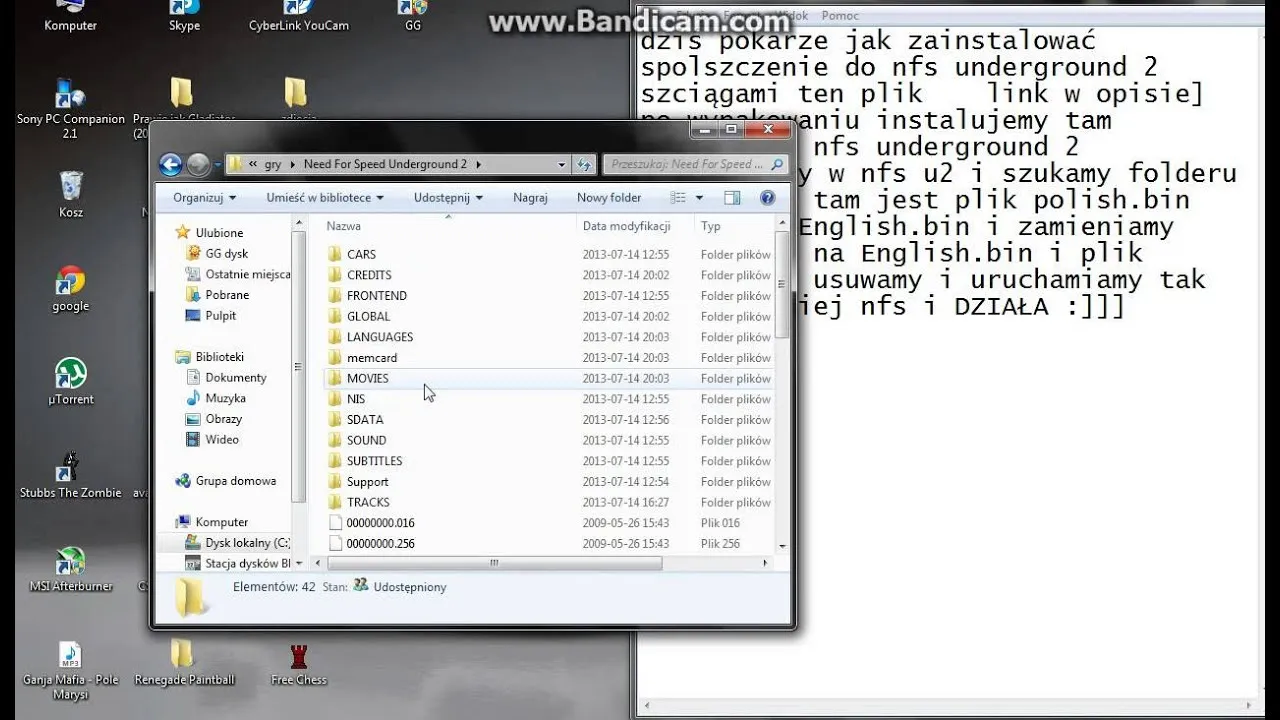This screenshot has height=720, width=1280.
Task: Select the CARS folder
Action: coord(361,254)
